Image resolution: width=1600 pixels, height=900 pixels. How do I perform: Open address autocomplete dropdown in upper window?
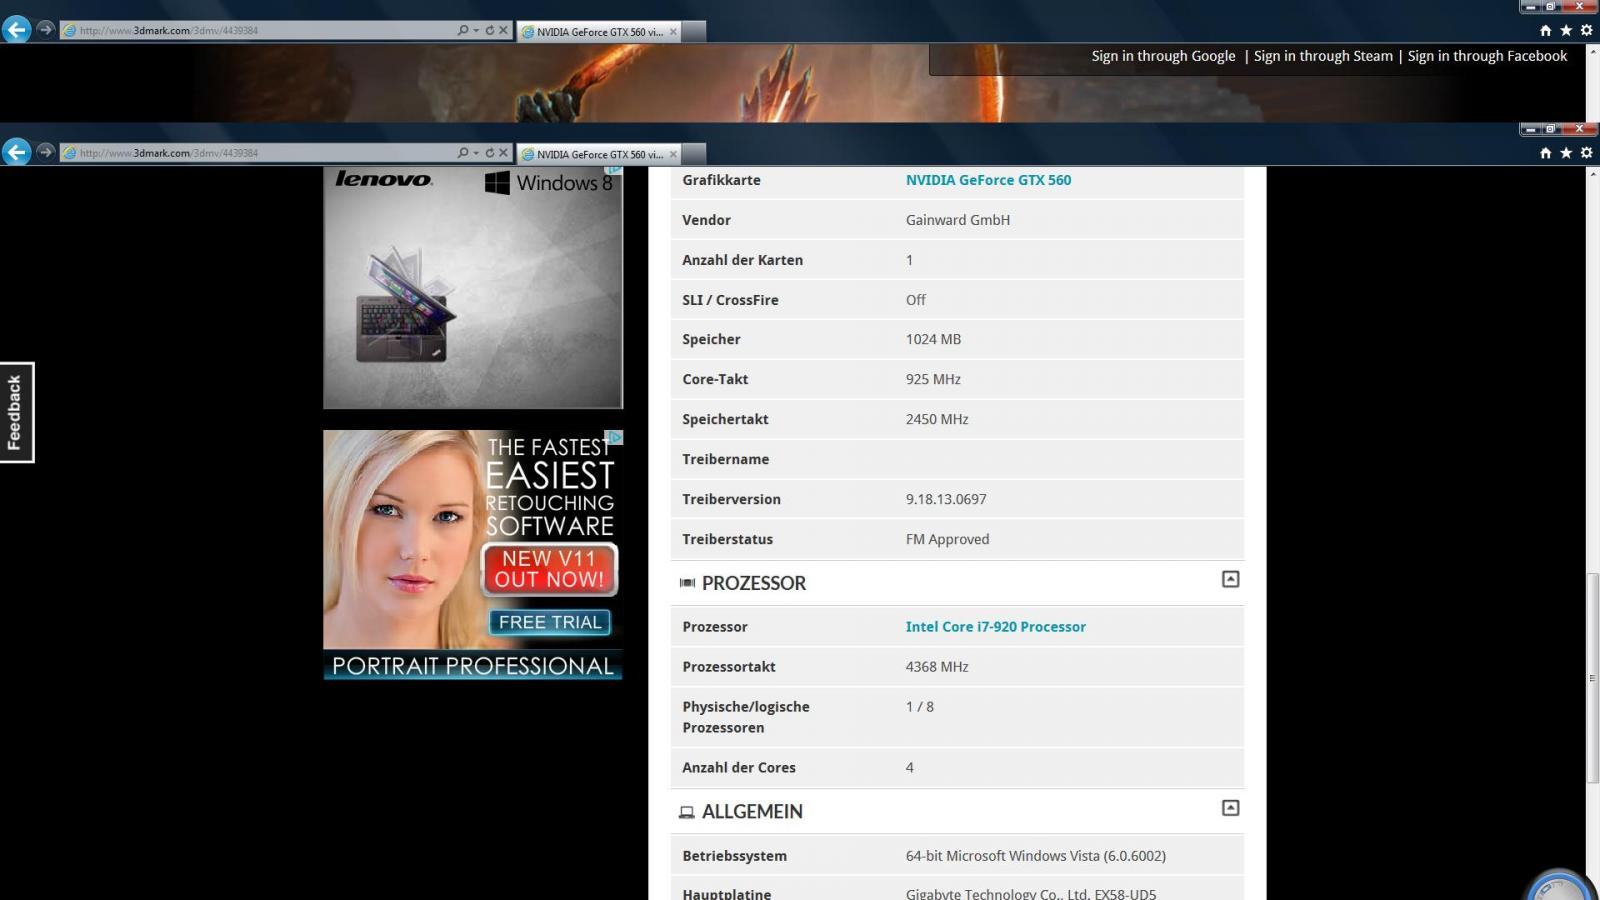point(476,30)
